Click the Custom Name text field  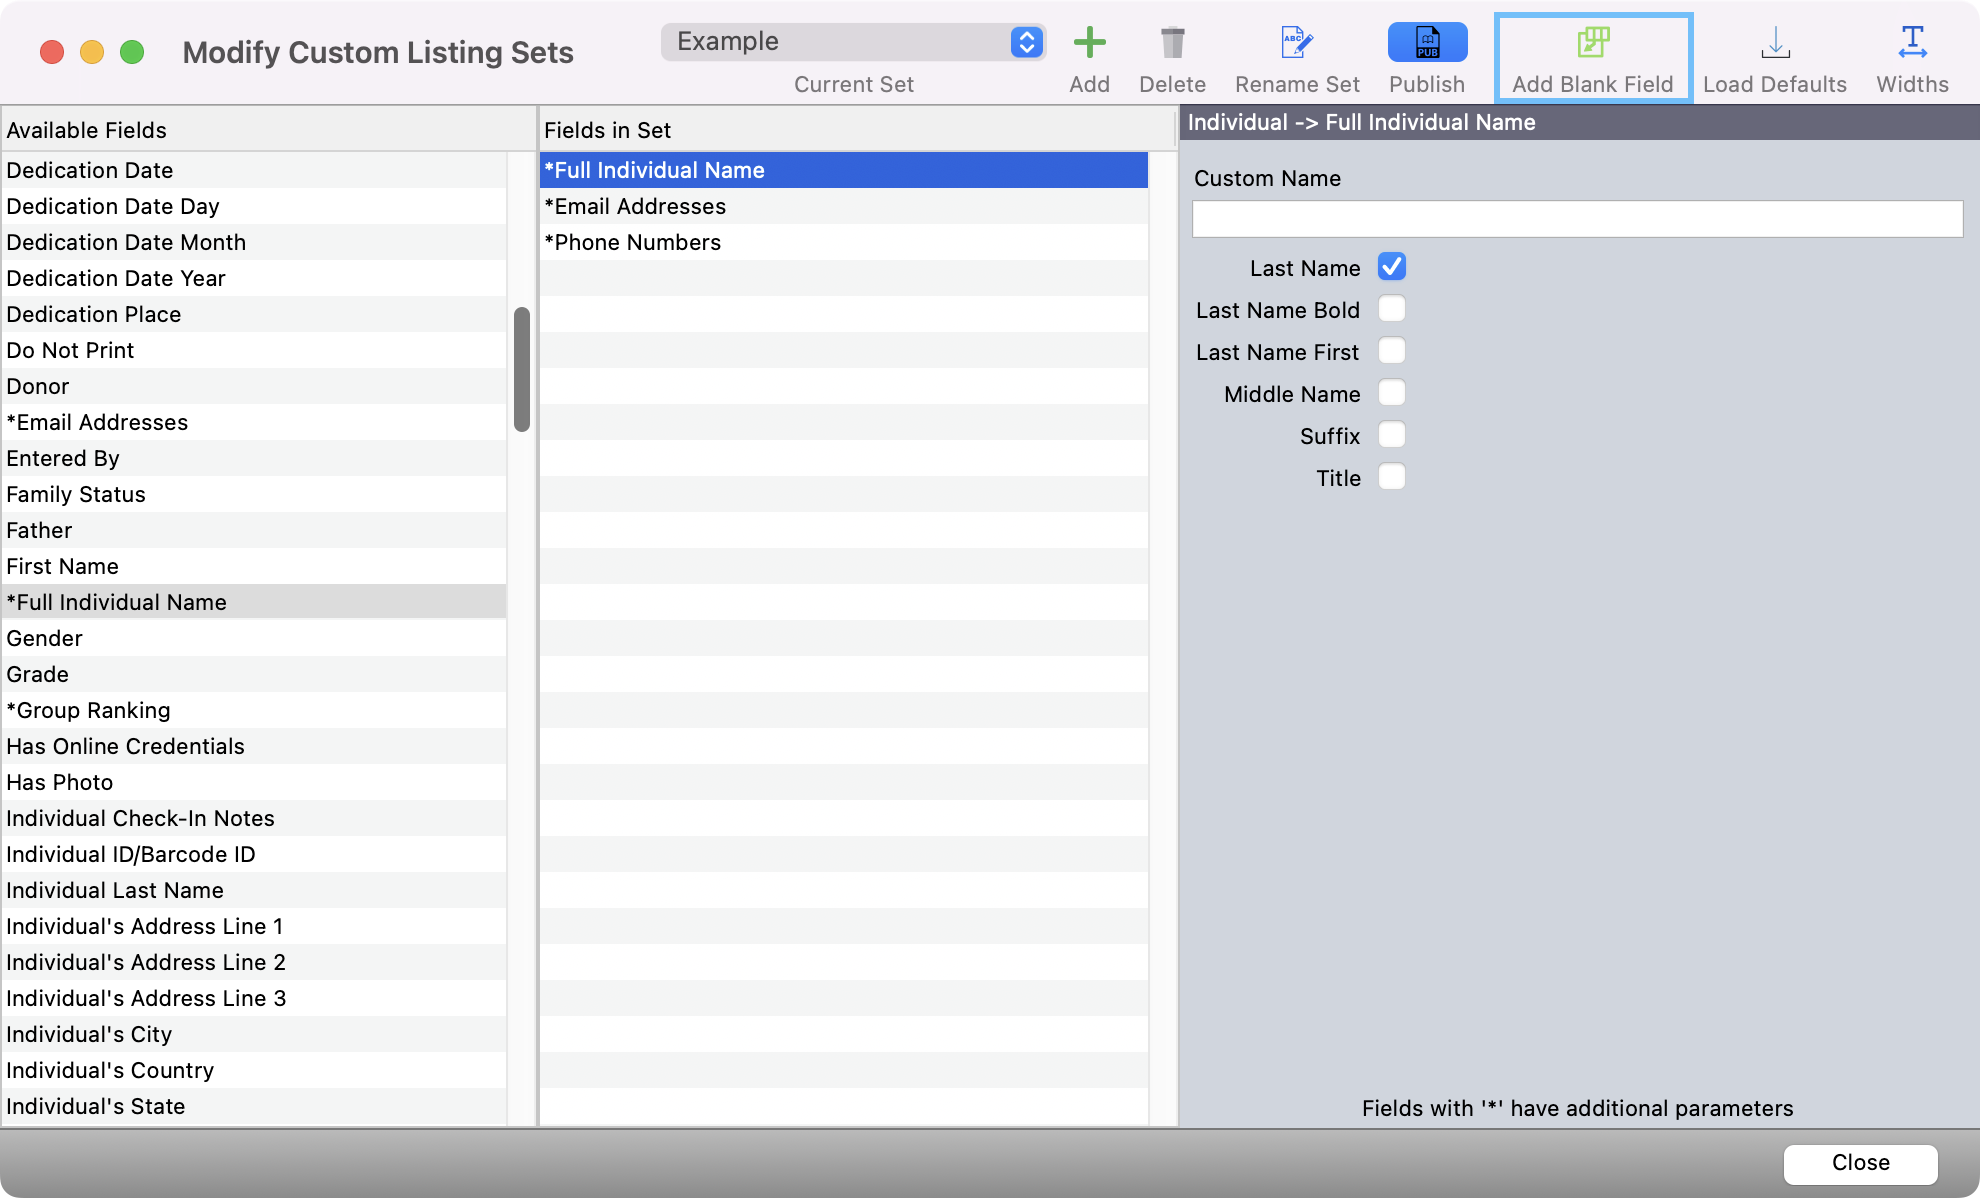click(1577, 219)
